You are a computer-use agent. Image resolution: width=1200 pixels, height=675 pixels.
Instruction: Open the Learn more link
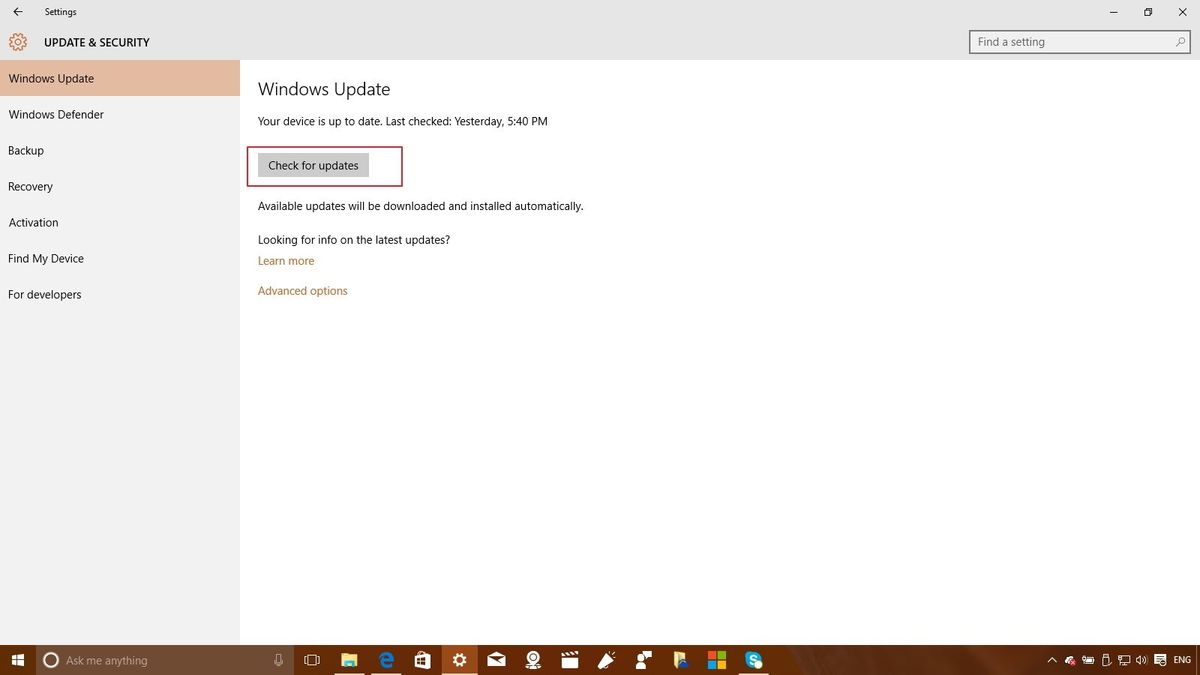pos(285,260)
